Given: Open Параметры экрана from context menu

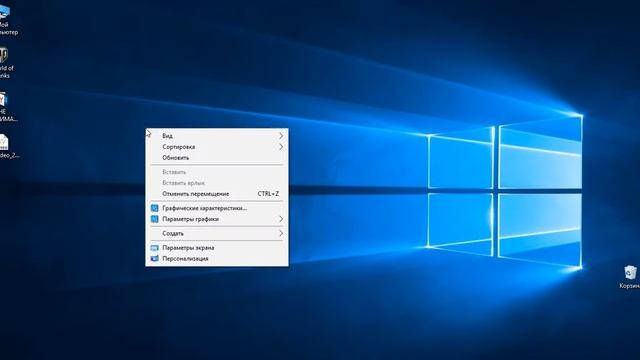Looking at the screenshot, I should [x=217, y=248].
